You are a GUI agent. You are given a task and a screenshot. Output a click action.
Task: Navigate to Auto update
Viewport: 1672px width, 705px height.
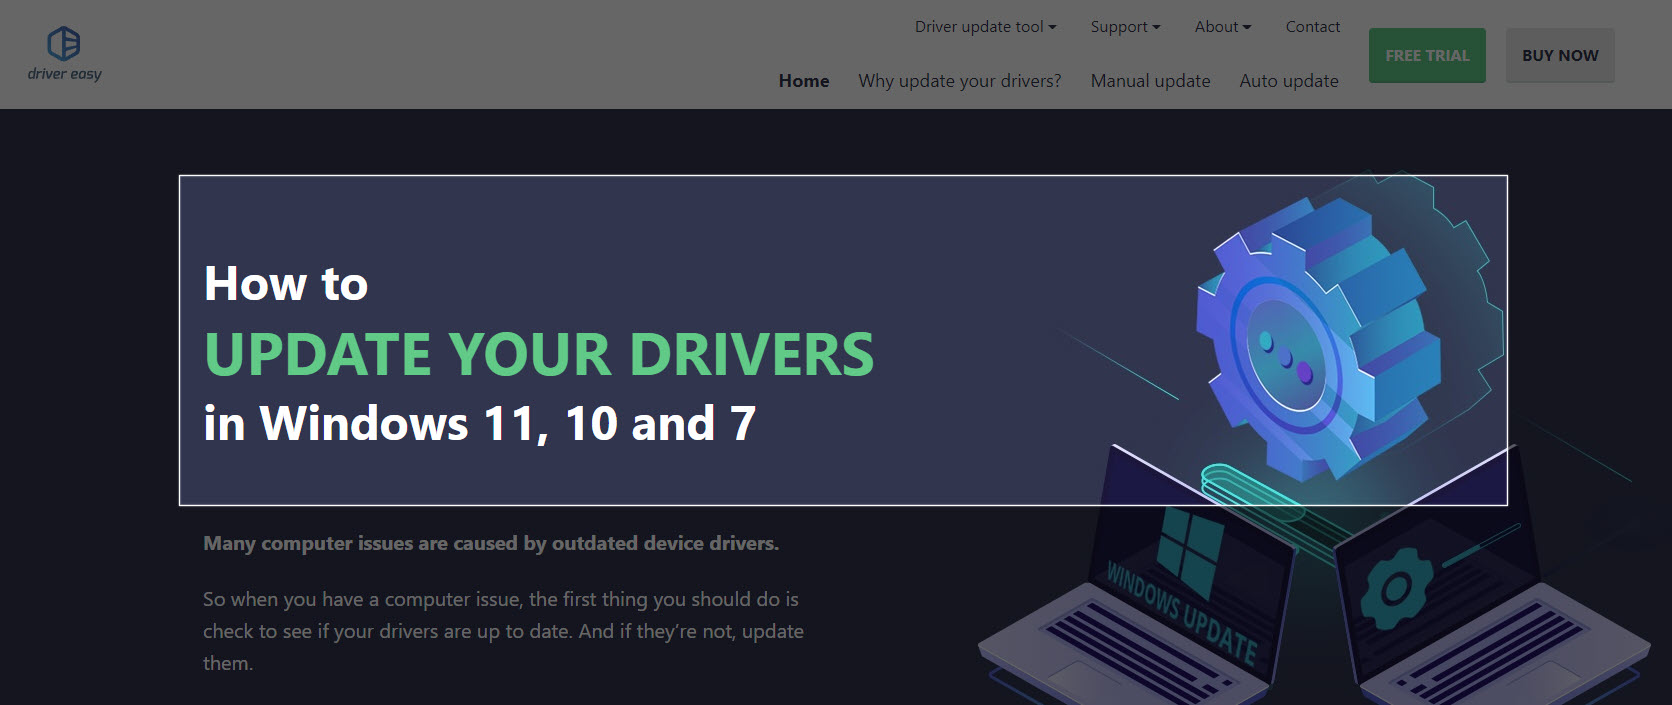[x=1289, y=81]
